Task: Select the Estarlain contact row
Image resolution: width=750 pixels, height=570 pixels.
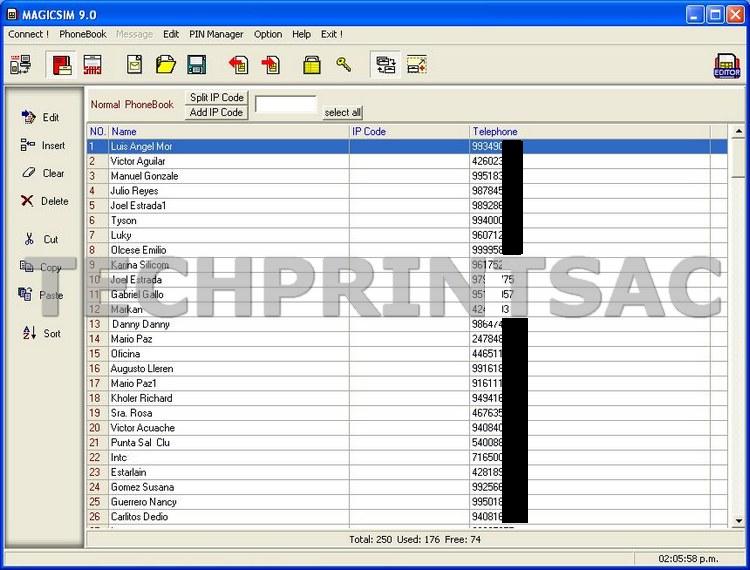Action: click(x=407, y=472)
